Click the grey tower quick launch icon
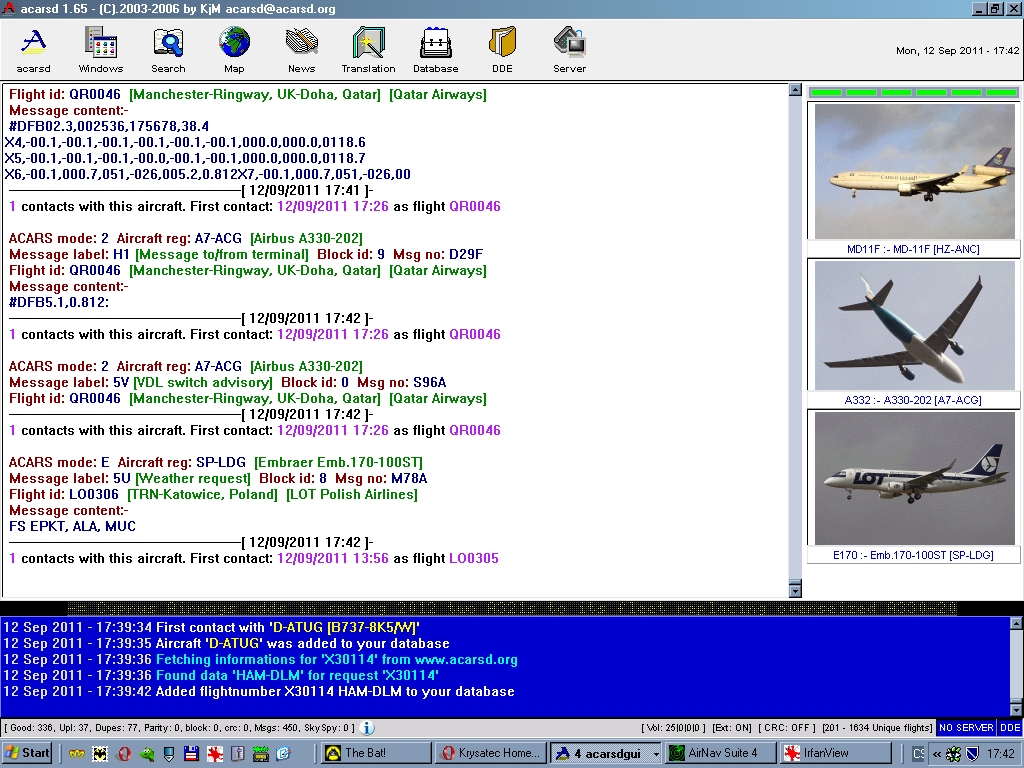This screenshot has width=1024, height=768. coord(238,754)
